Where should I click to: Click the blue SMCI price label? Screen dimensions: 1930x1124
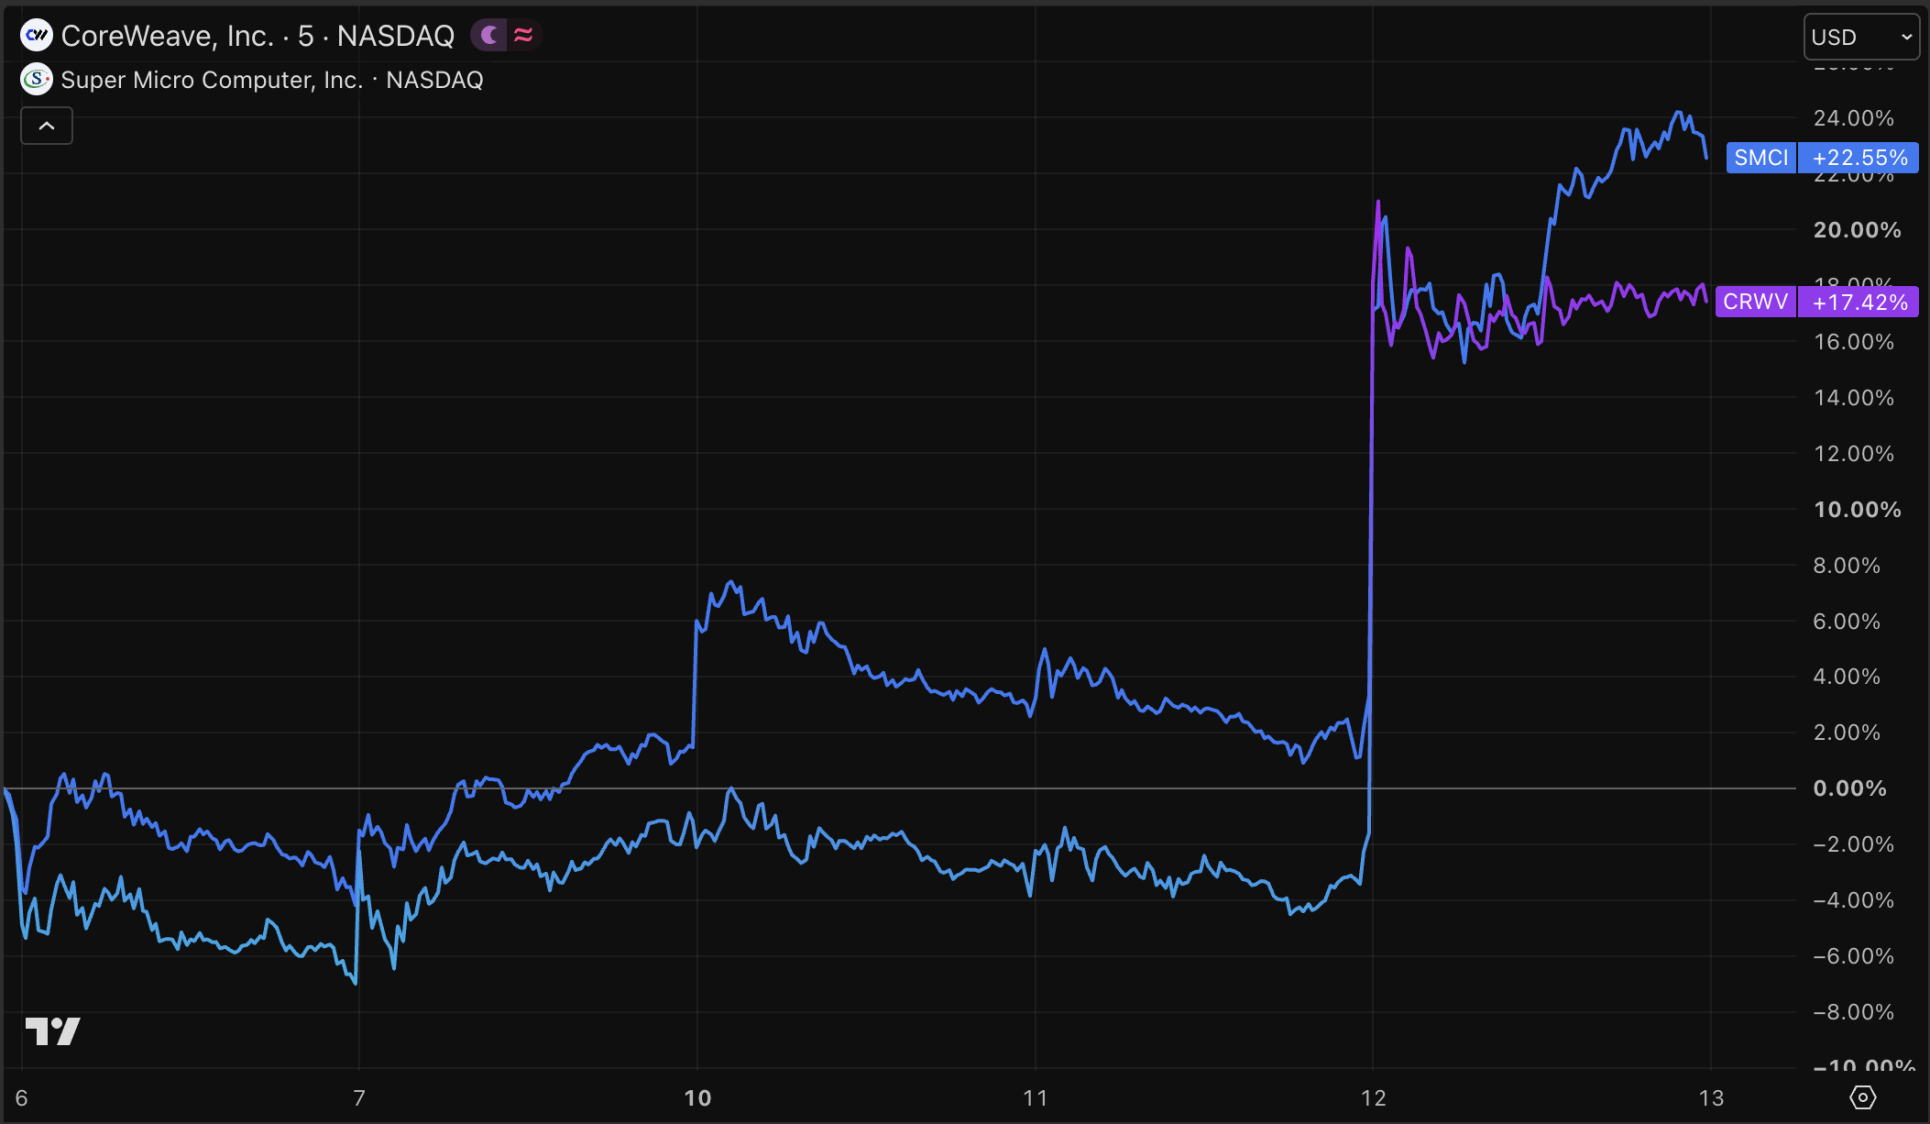[1761, 157]
